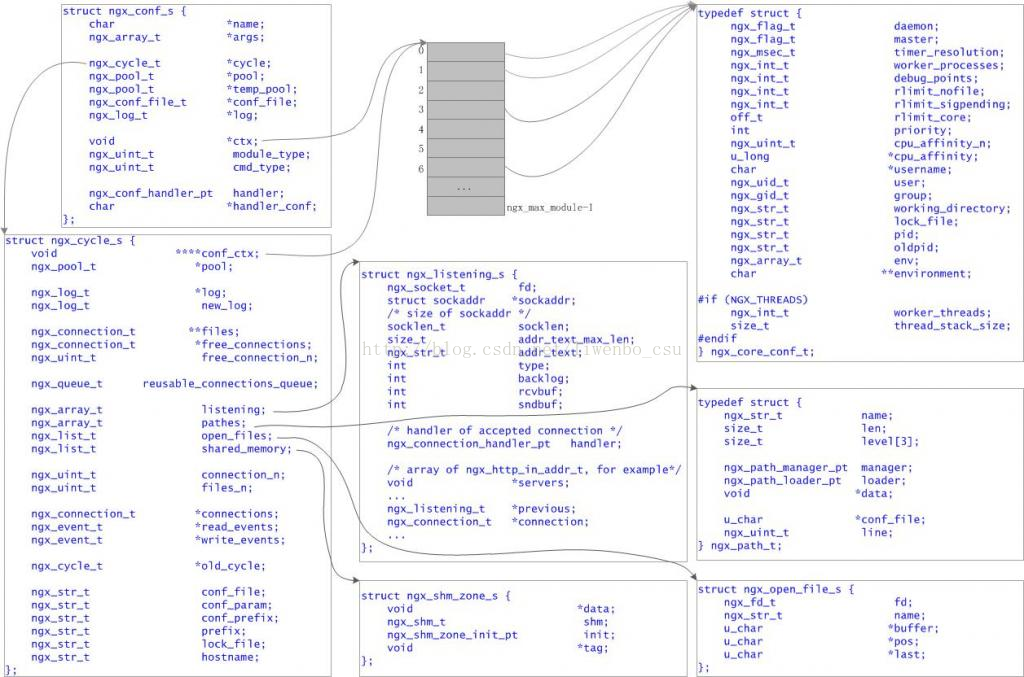
Task: Select the '*read_events;' member
Action: tap(236, 527)
